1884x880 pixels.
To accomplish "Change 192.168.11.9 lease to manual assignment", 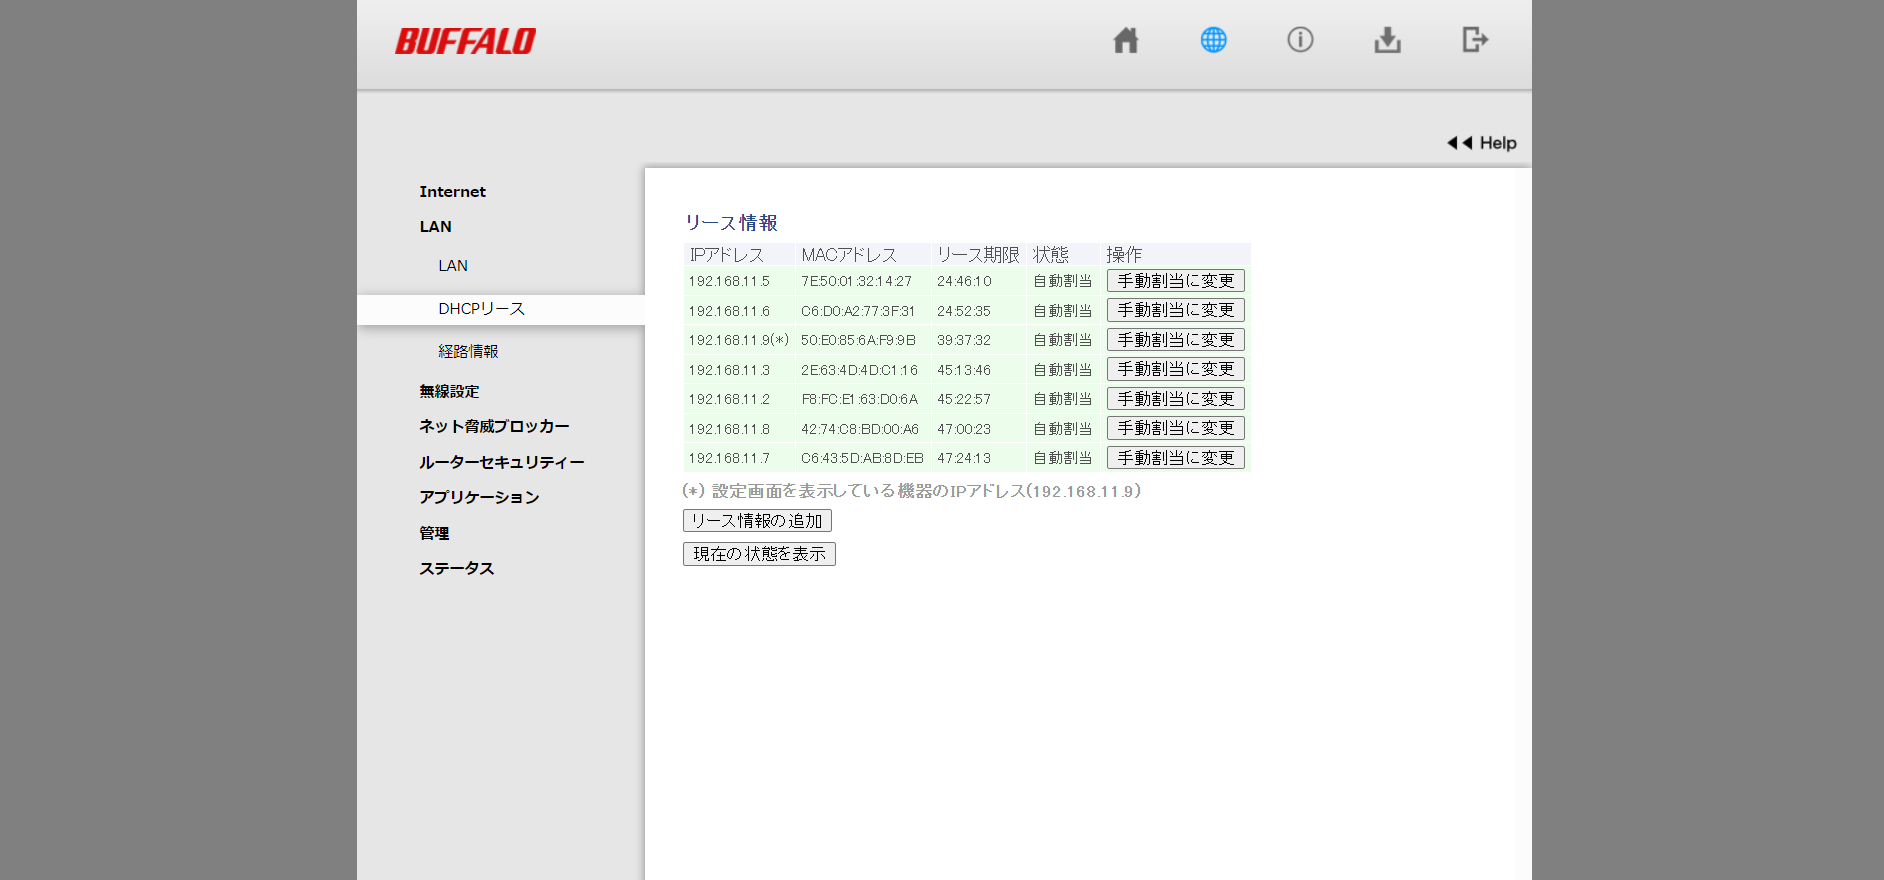I will point(1175,340).
